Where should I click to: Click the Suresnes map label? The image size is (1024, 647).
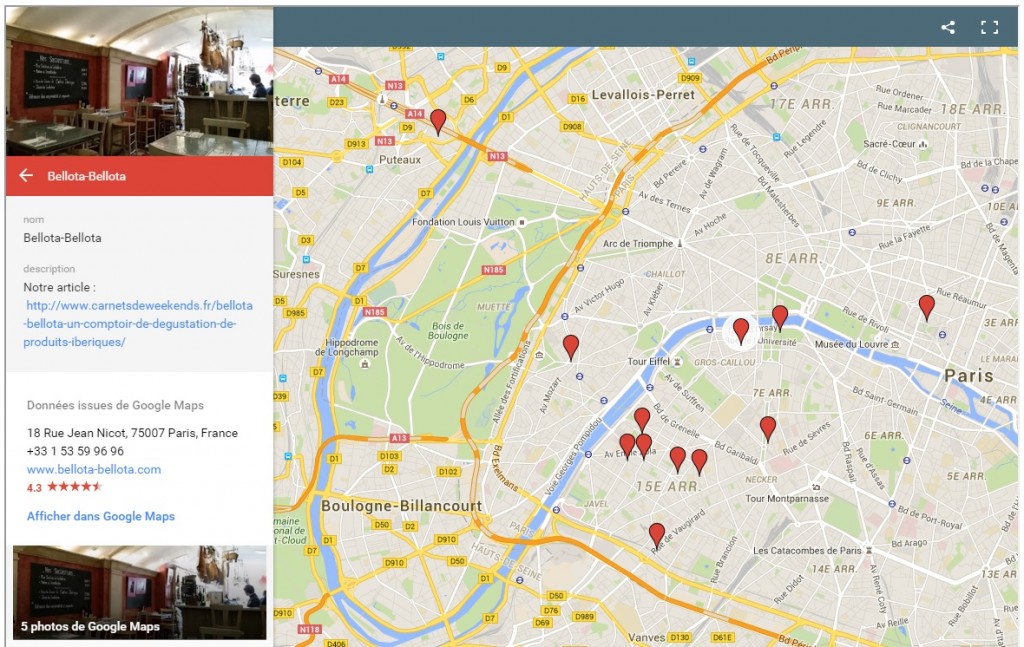point(296,274)
